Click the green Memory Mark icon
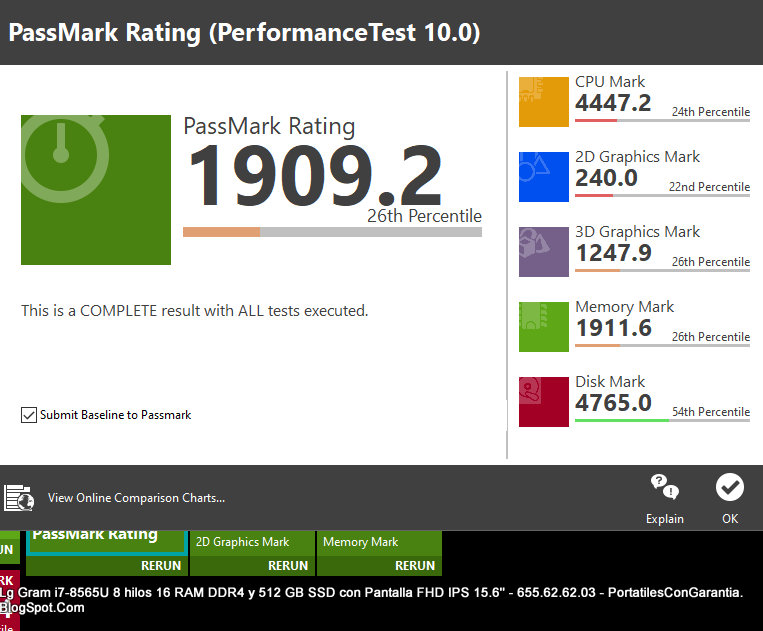 (544, 326)
